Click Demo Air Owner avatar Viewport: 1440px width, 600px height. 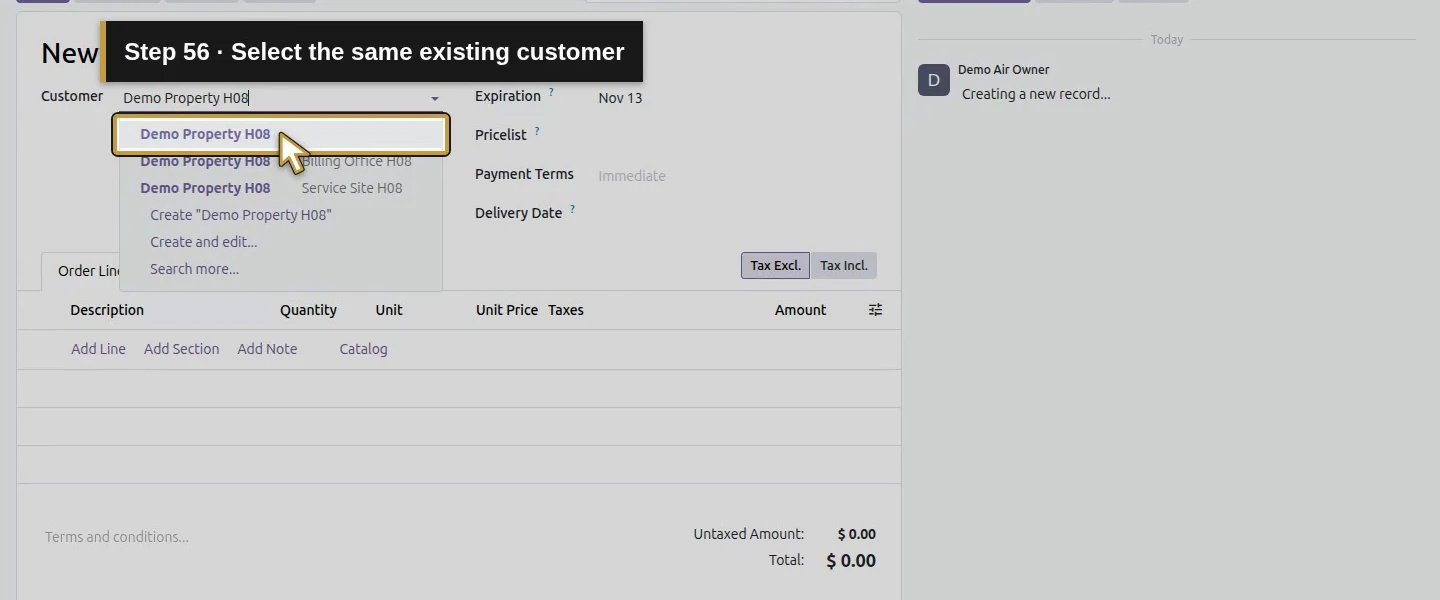coord(934,80)
